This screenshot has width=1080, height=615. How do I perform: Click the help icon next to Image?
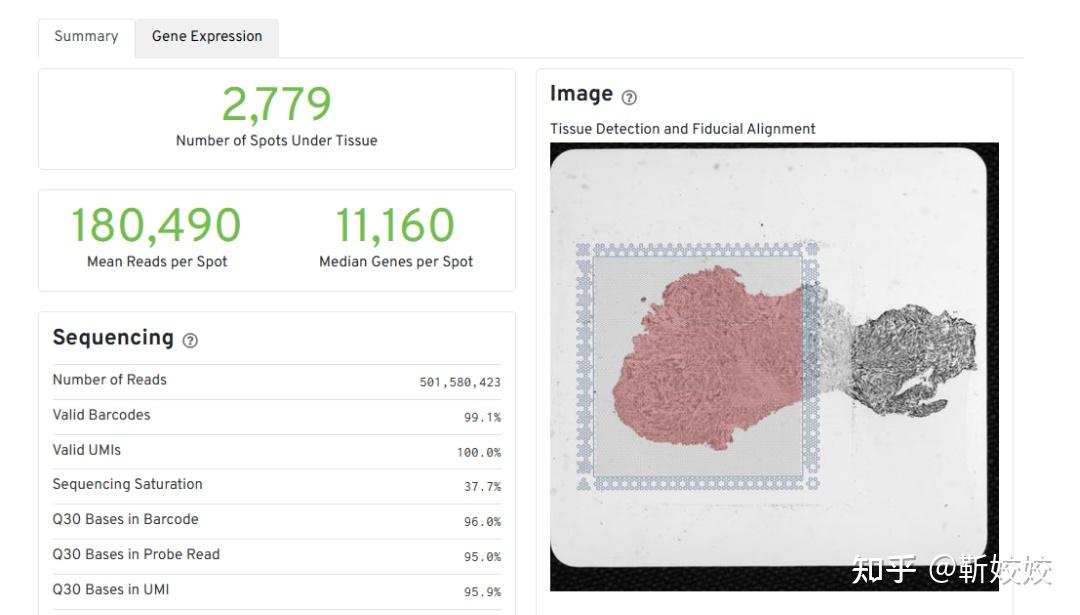pos(629,97)
